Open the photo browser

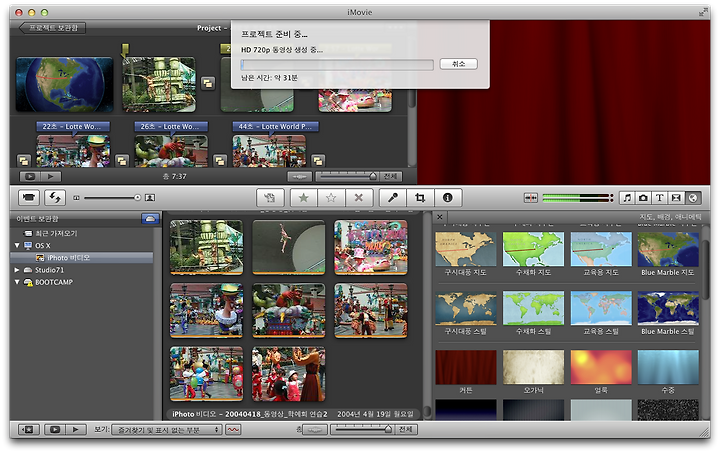click(x=643, y=198)
